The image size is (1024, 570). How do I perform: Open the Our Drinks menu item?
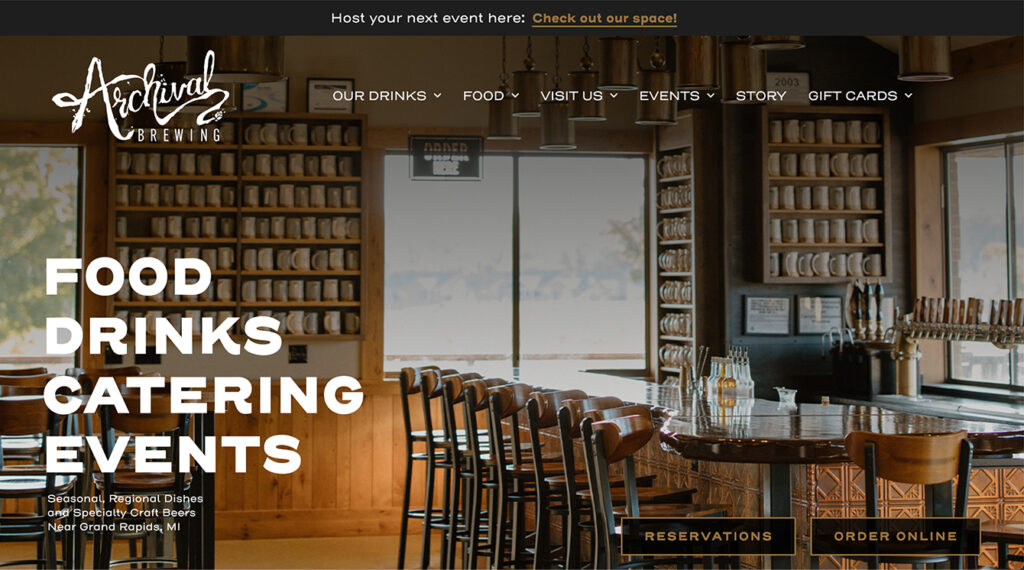[x=379, y=96]
